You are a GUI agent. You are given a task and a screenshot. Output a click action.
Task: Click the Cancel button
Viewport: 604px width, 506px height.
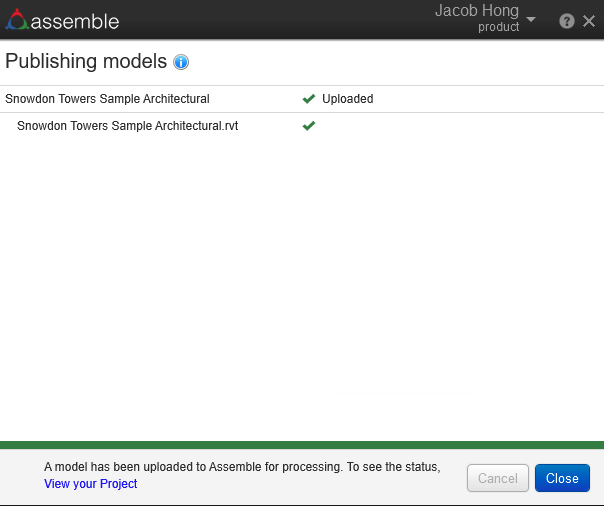(x=498, y=478)
